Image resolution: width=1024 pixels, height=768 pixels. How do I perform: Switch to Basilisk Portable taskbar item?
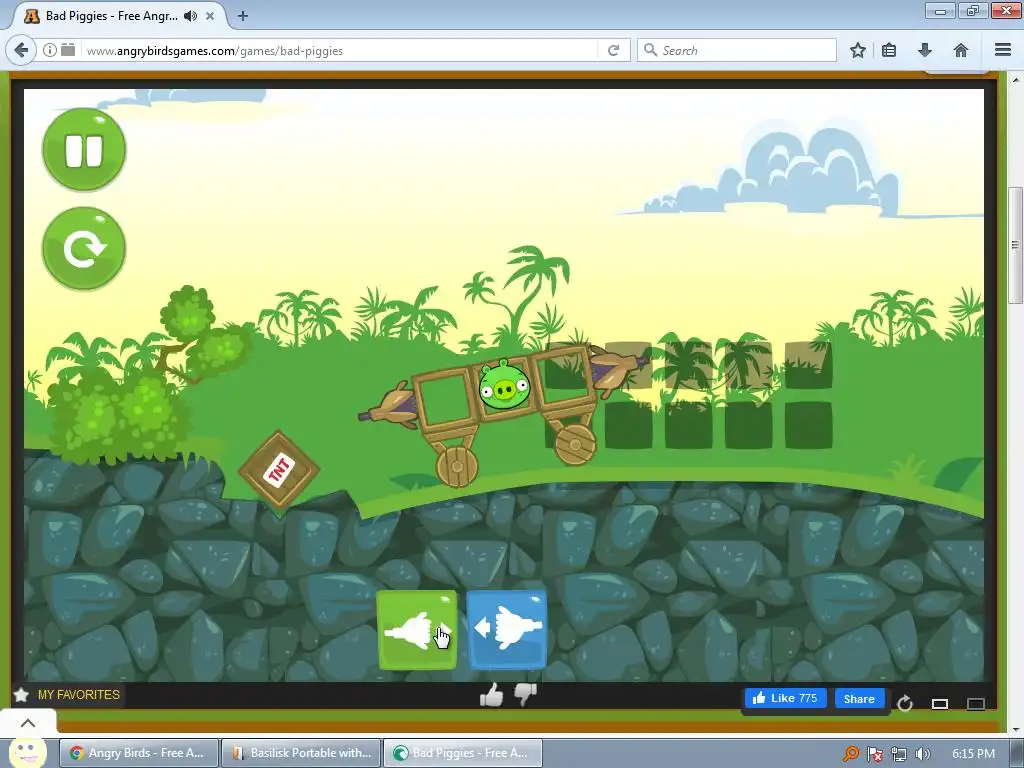[x=300, y=753]
